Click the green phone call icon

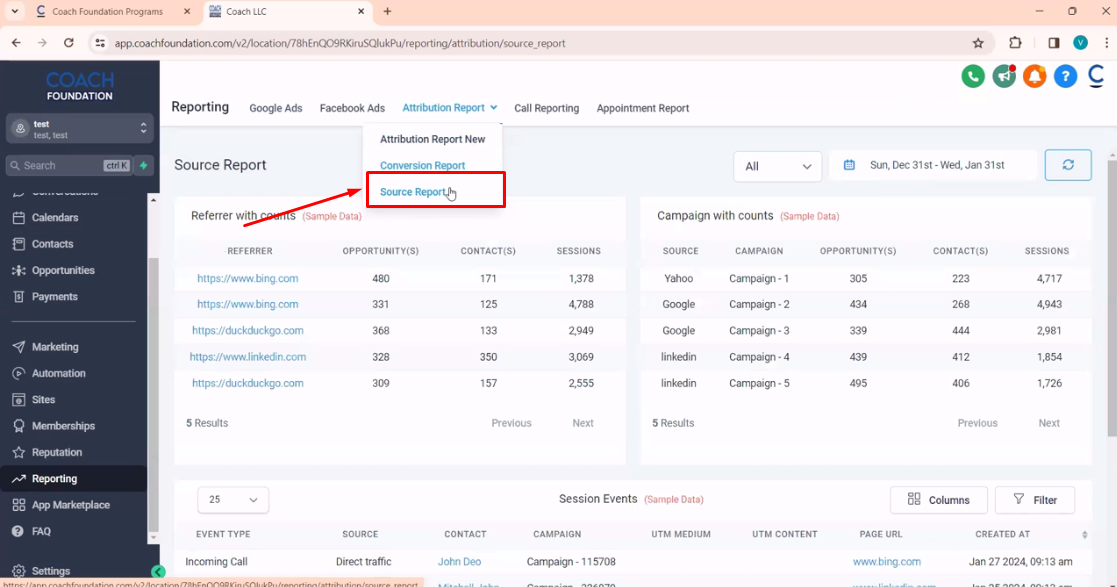click(973, 77)
